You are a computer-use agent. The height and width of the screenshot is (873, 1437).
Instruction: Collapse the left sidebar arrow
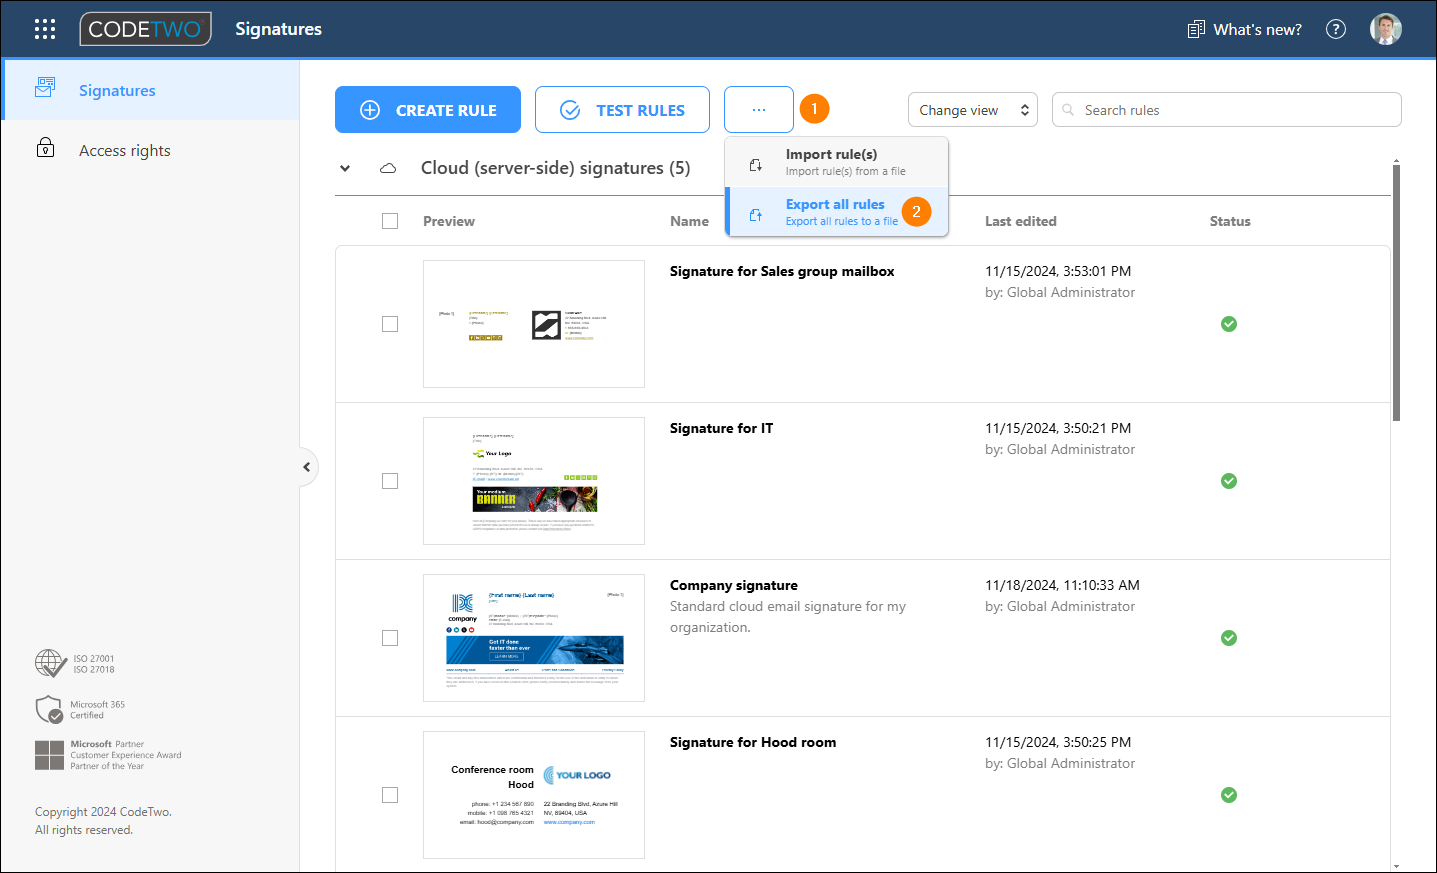point(307,467)
